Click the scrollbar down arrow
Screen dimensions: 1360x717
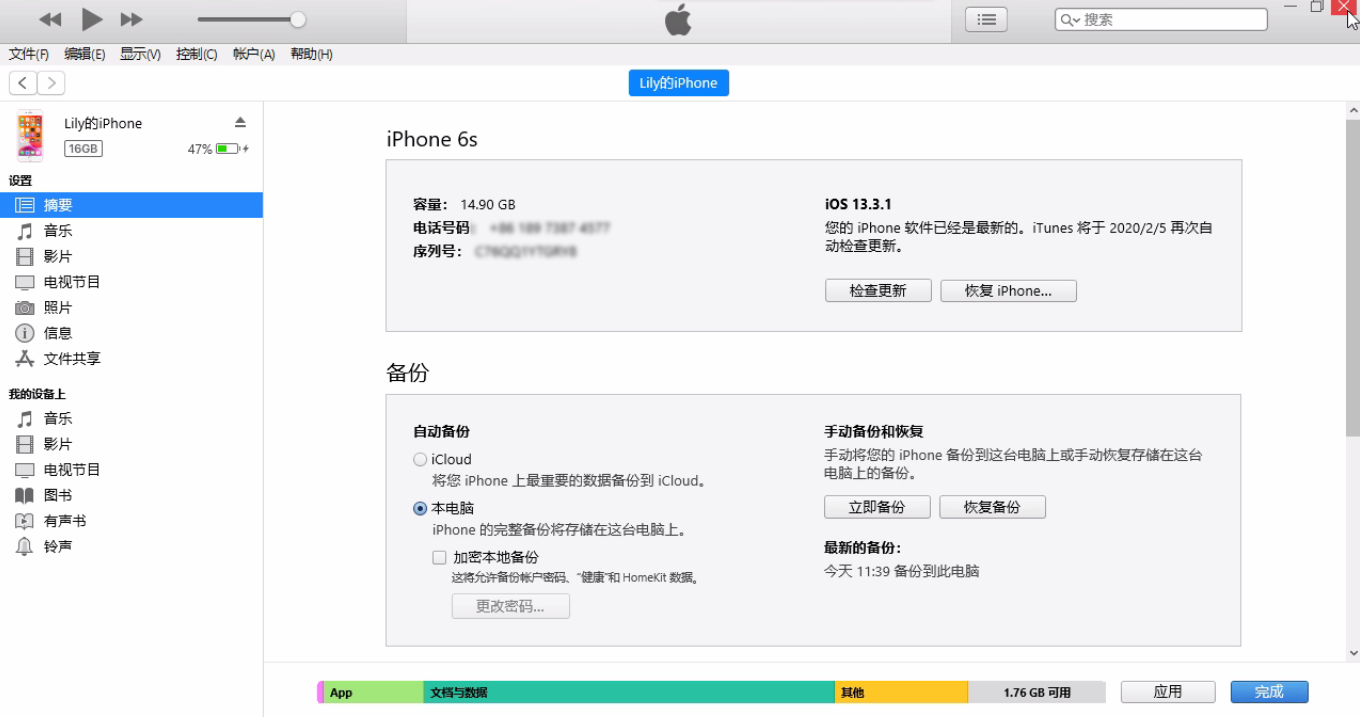(1352, 653)
